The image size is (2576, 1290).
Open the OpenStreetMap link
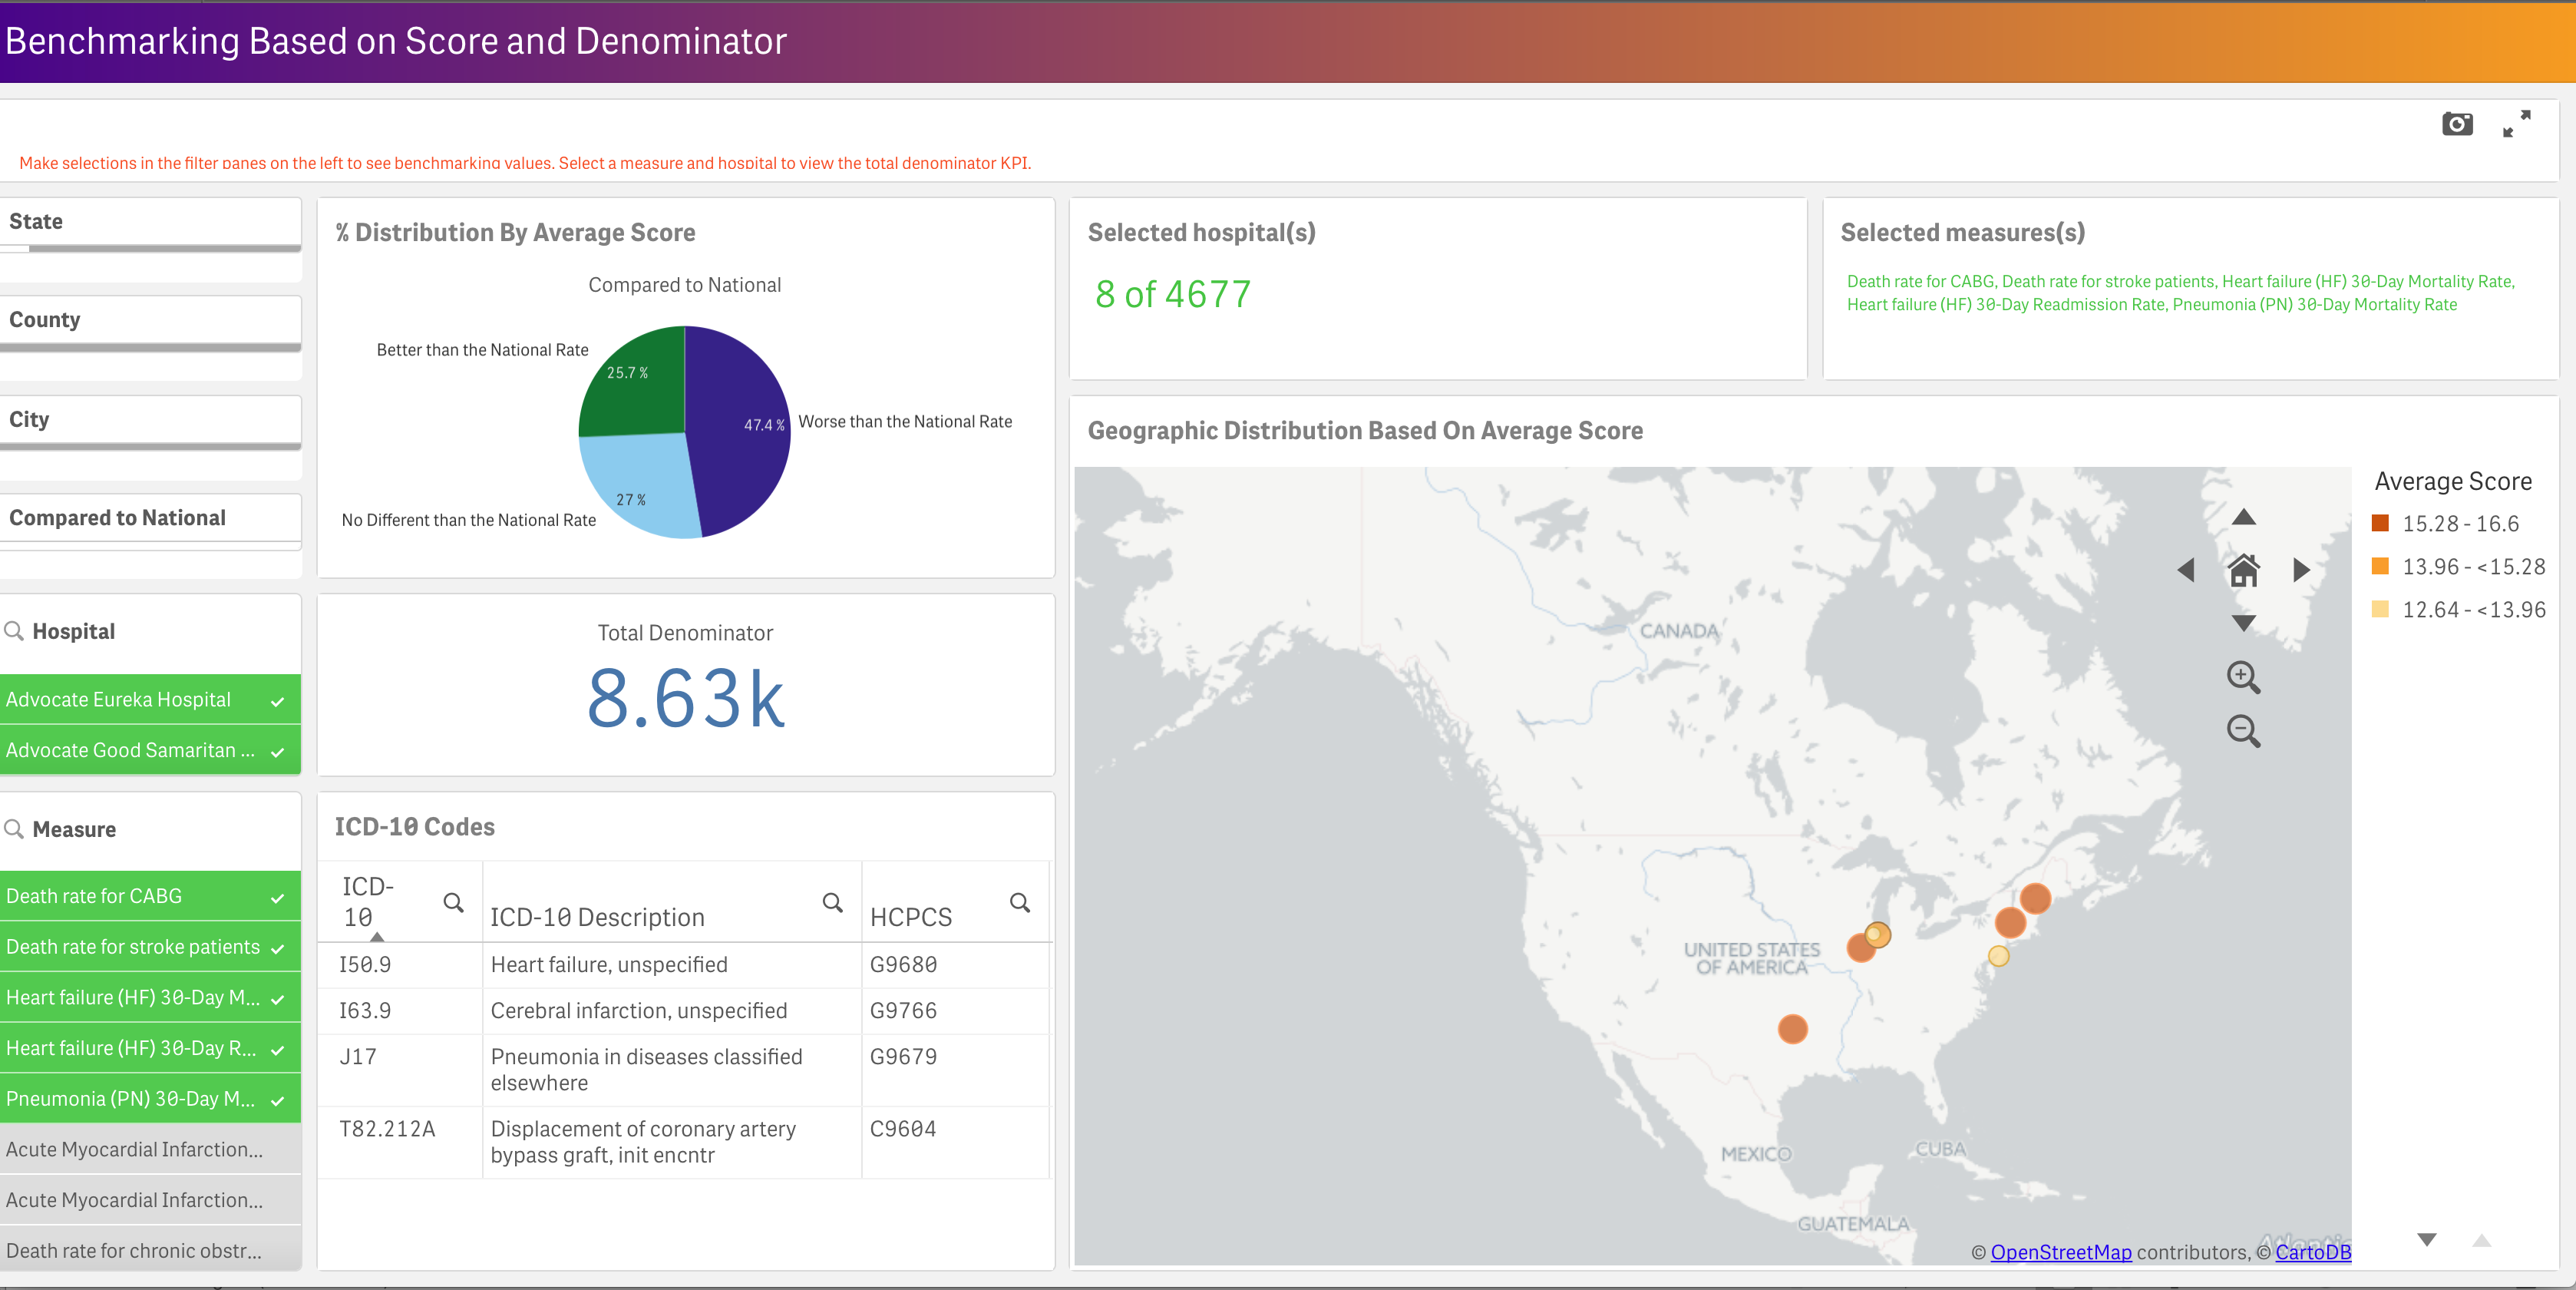(2060, 1252)
